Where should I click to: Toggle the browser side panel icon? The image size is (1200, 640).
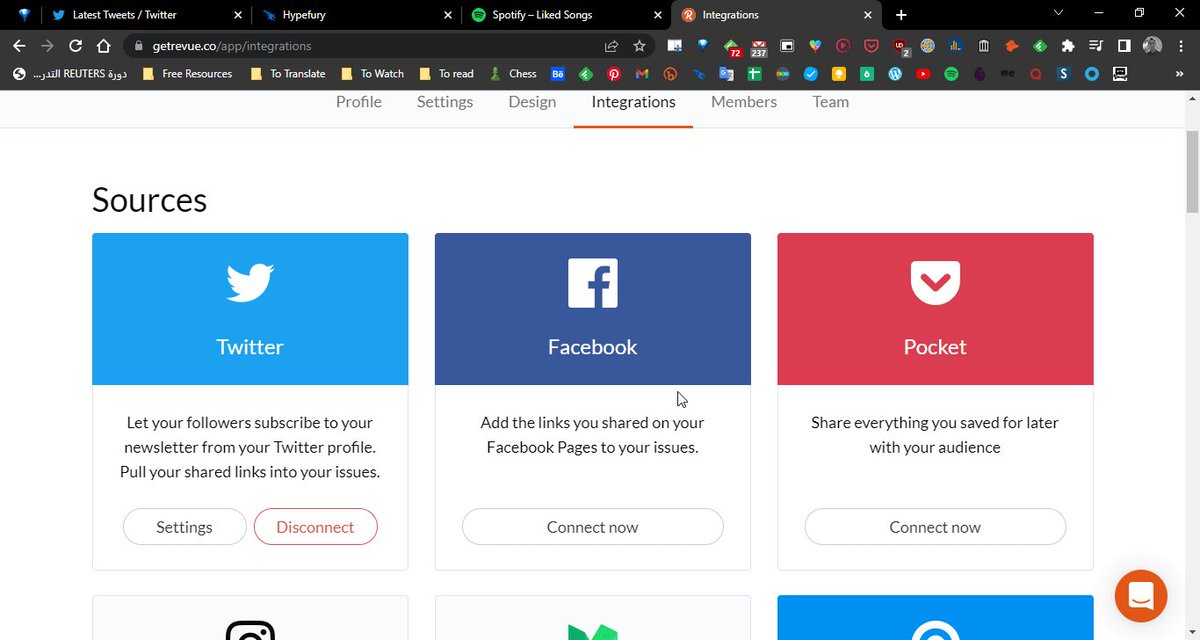[x=1124, y=46]
